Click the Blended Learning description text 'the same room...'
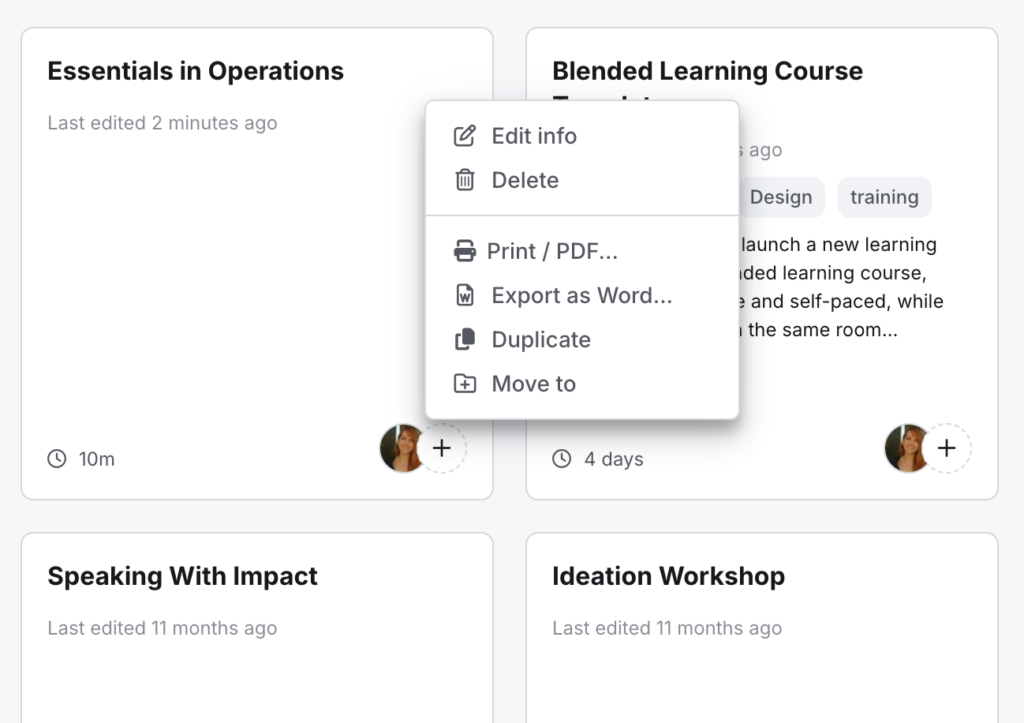This screenshot has width=1024, height=723. point(822,330)
